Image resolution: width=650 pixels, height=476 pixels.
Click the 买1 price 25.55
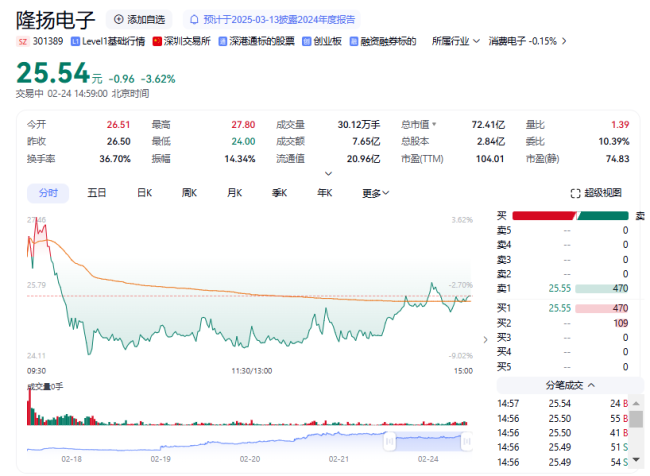pyautogui.click(x=560, y=308)
